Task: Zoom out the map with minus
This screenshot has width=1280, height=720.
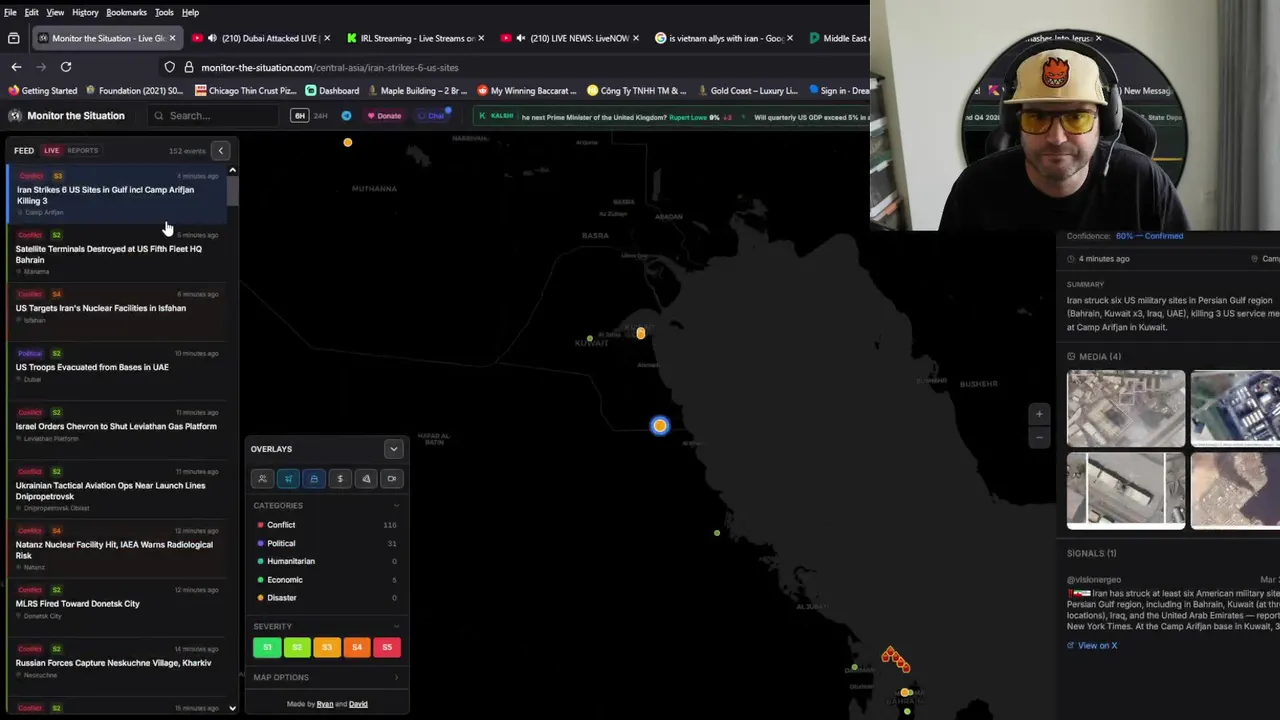Action: 1039,437
